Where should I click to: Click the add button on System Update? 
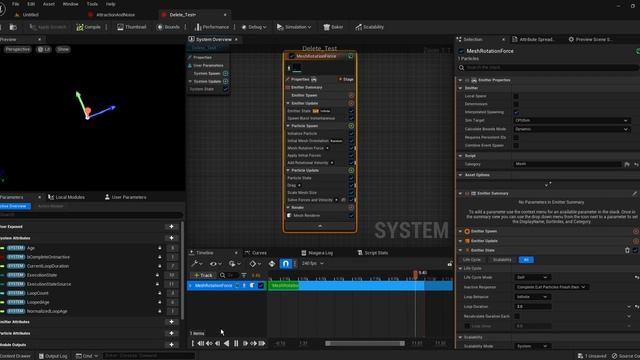226,81
